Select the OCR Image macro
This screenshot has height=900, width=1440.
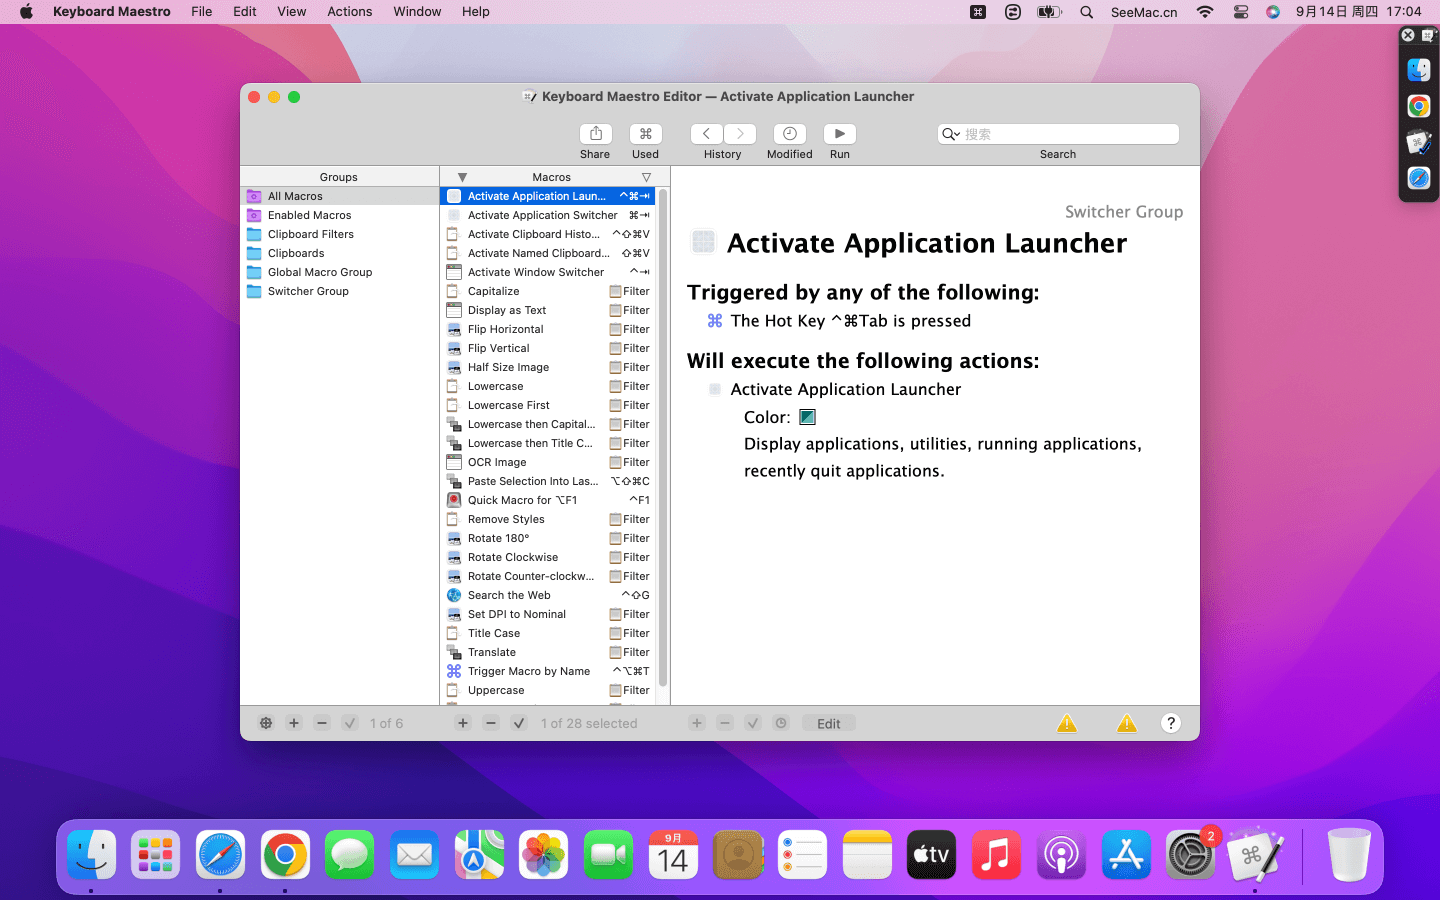click(548, 462)
